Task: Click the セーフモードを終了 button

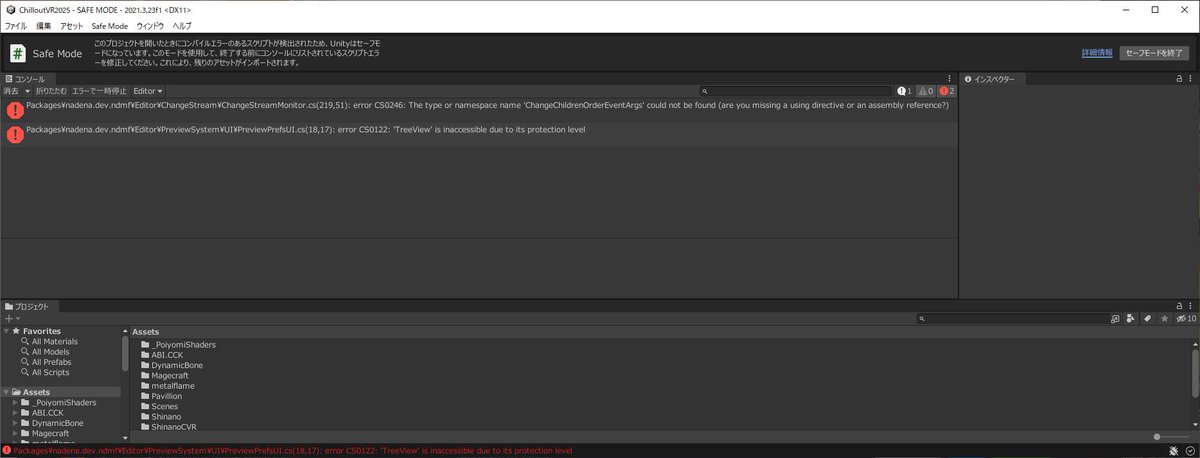Action: coord(1155,53)
